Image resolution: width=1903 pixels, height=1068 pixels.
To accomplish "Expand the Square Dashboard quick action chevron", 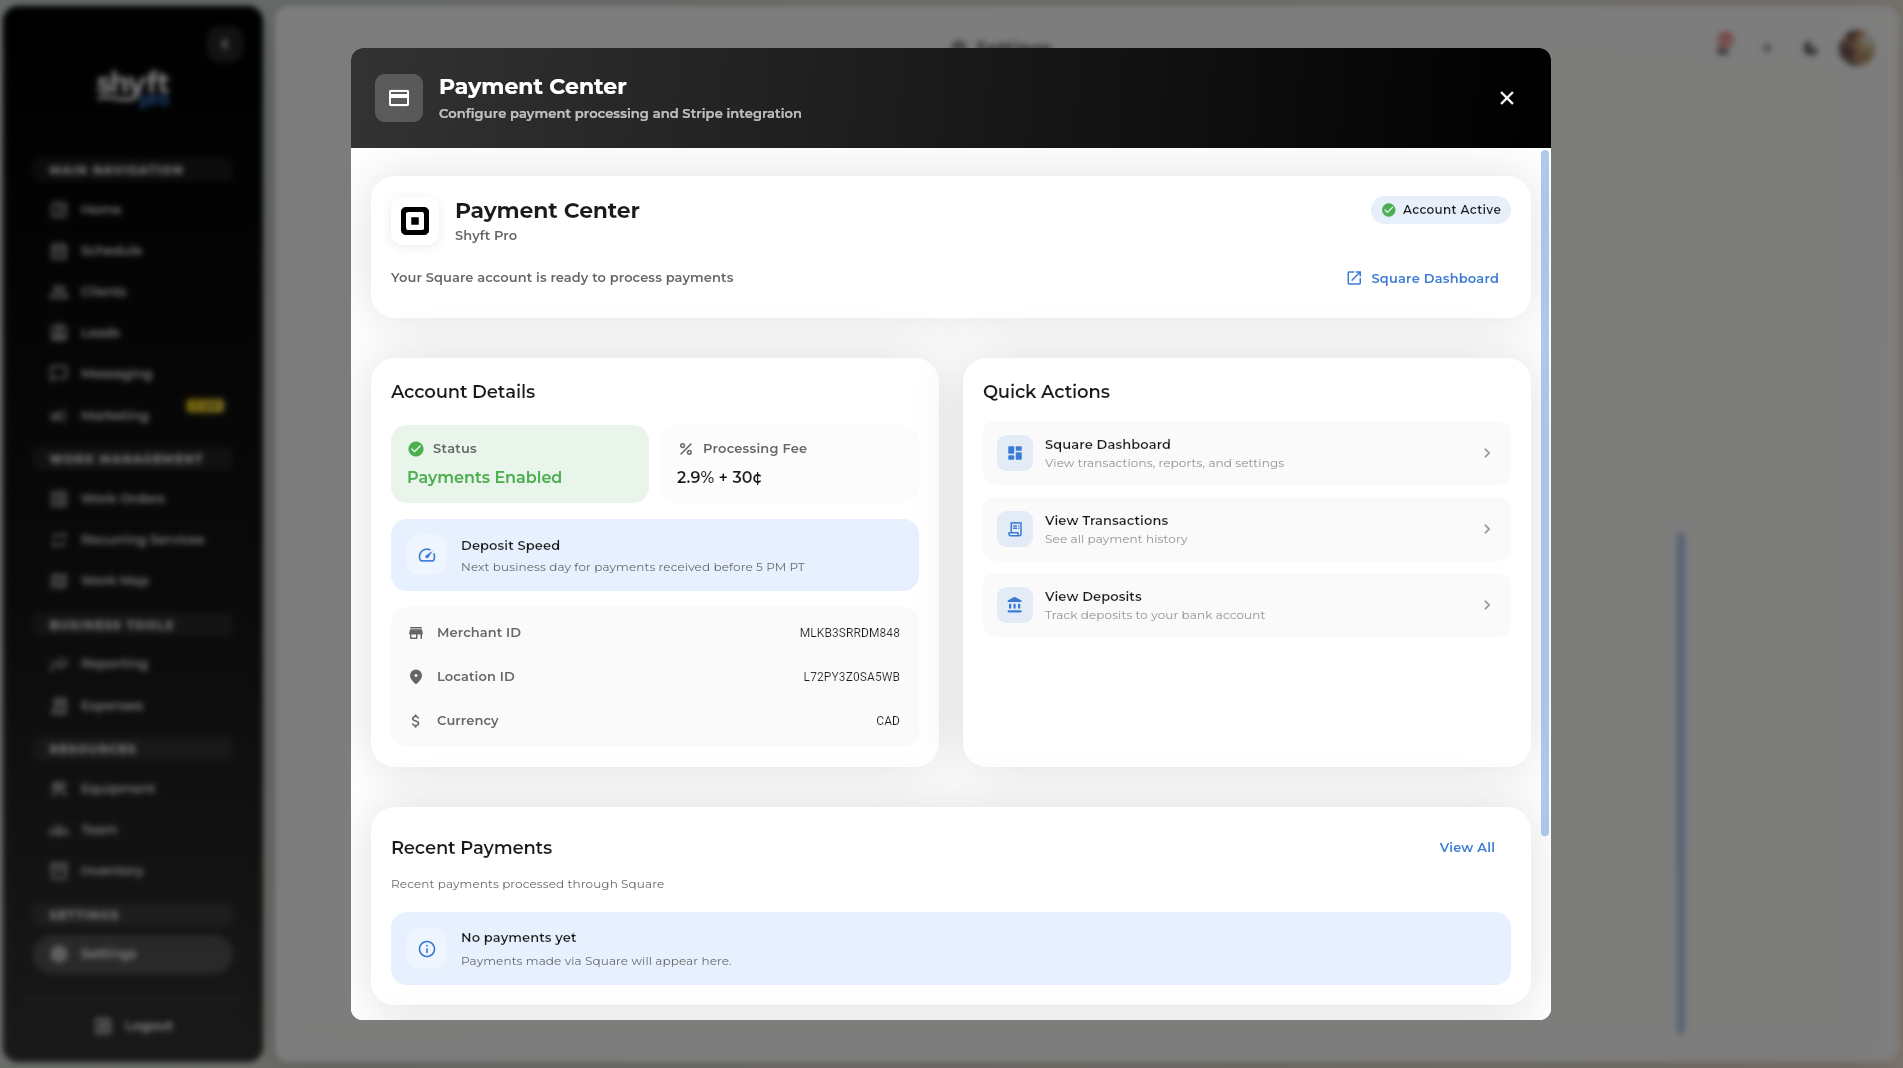I will (x=1486, y=452).
